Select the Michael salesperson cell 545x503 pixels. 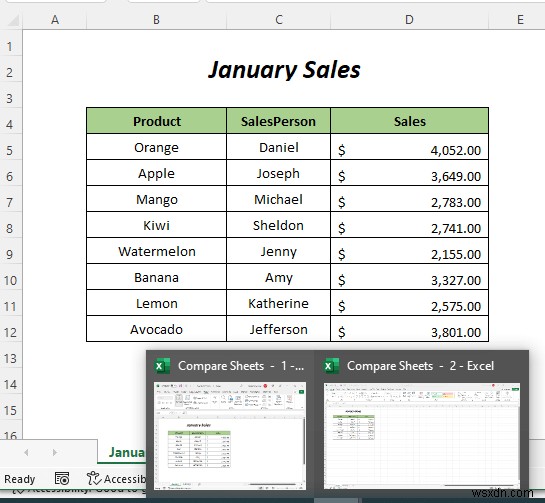(278, 199)
